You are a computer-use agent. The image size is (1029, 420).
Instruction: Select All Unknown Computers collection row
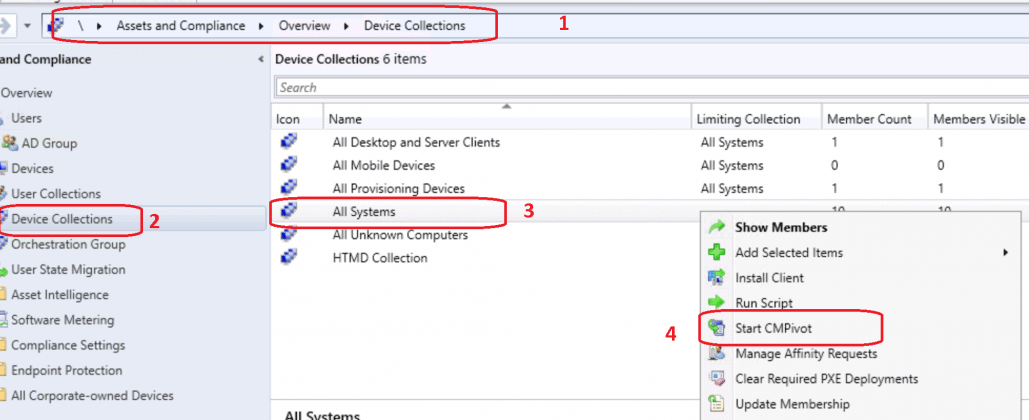click(399, 235)
